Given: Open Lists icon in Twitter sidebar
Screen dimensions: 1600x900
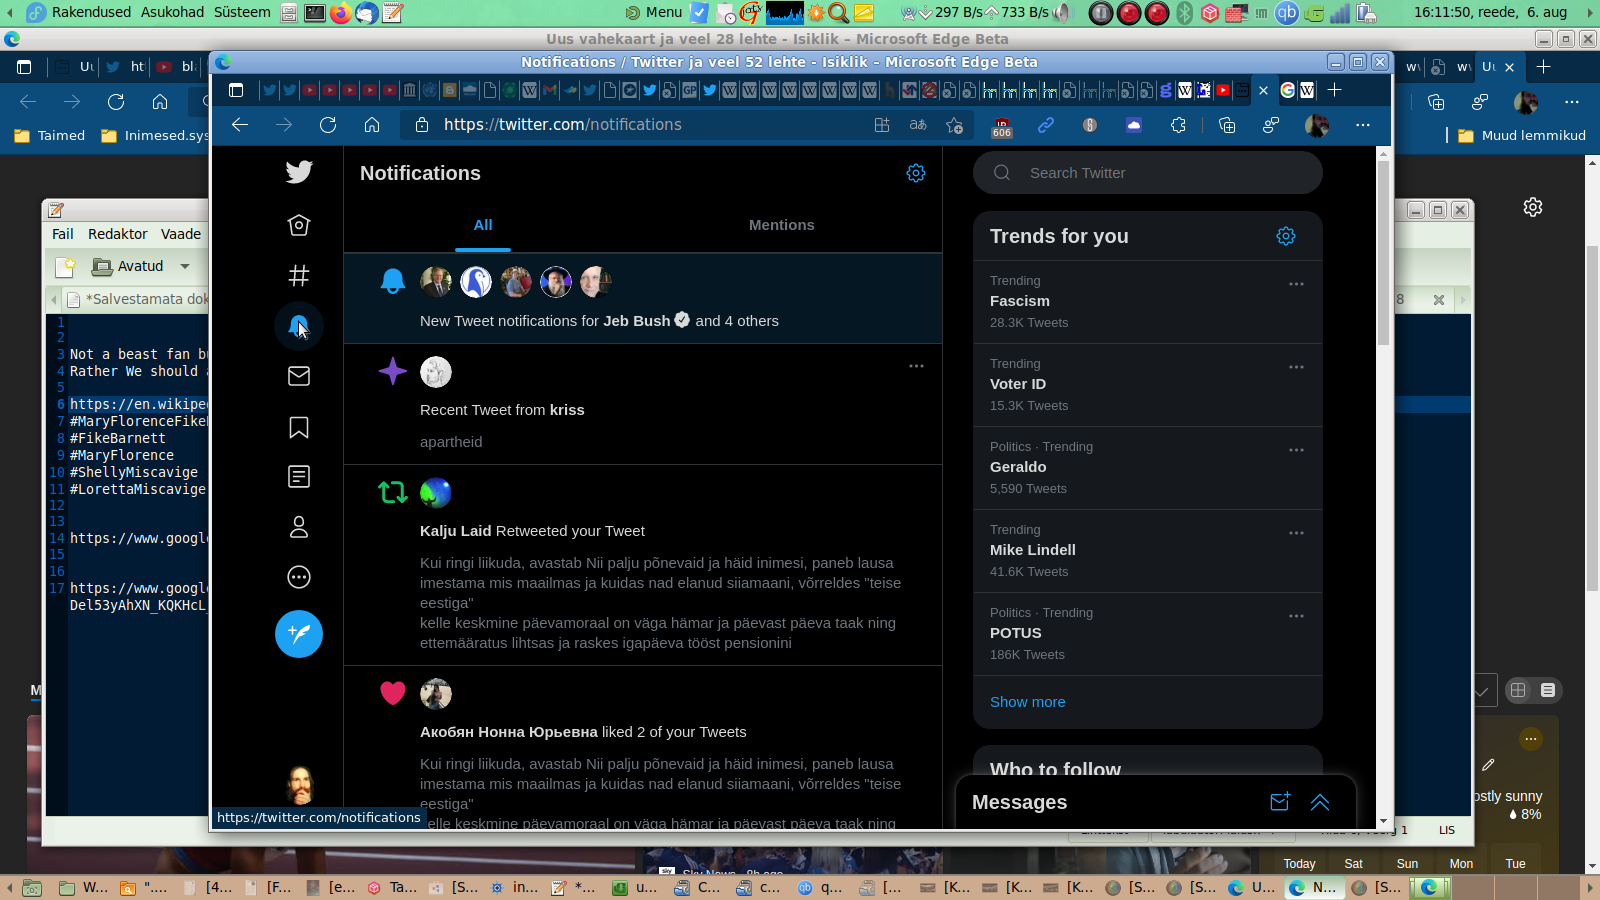Looking at the screenshot, I should point(299,477).
